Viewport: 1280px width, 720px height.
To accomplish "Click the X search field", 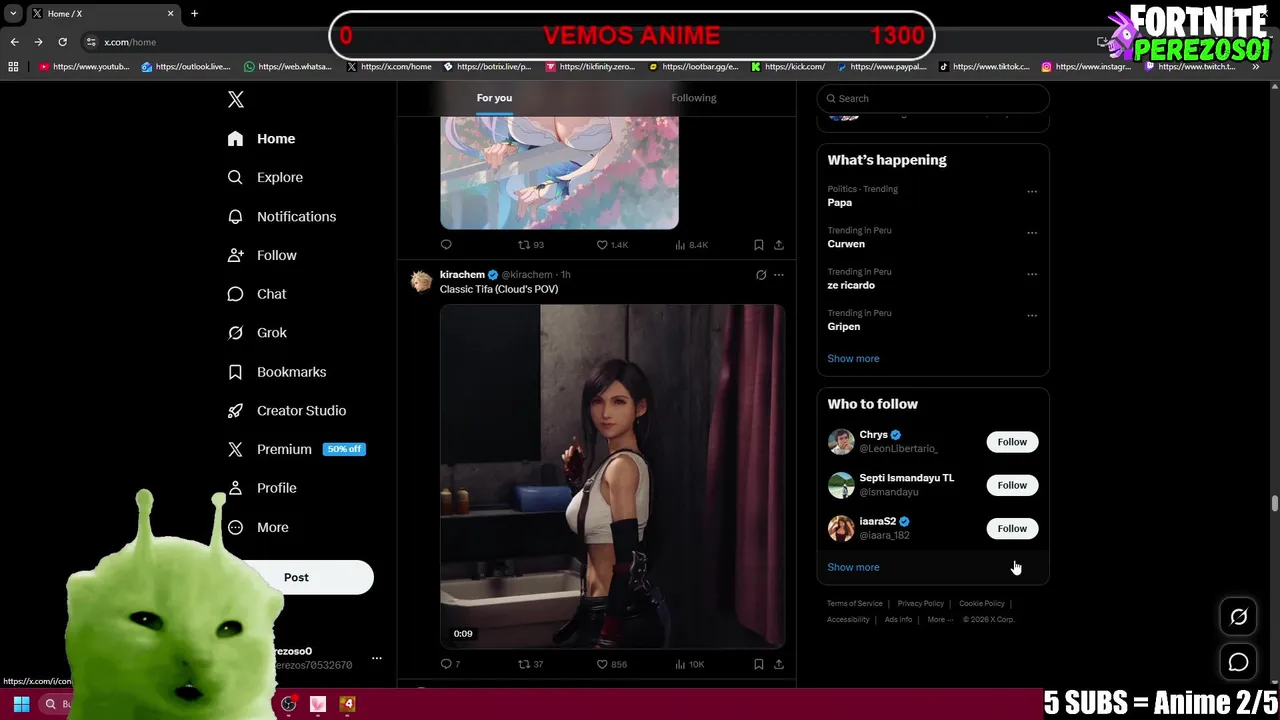I will tap(933, 98).
